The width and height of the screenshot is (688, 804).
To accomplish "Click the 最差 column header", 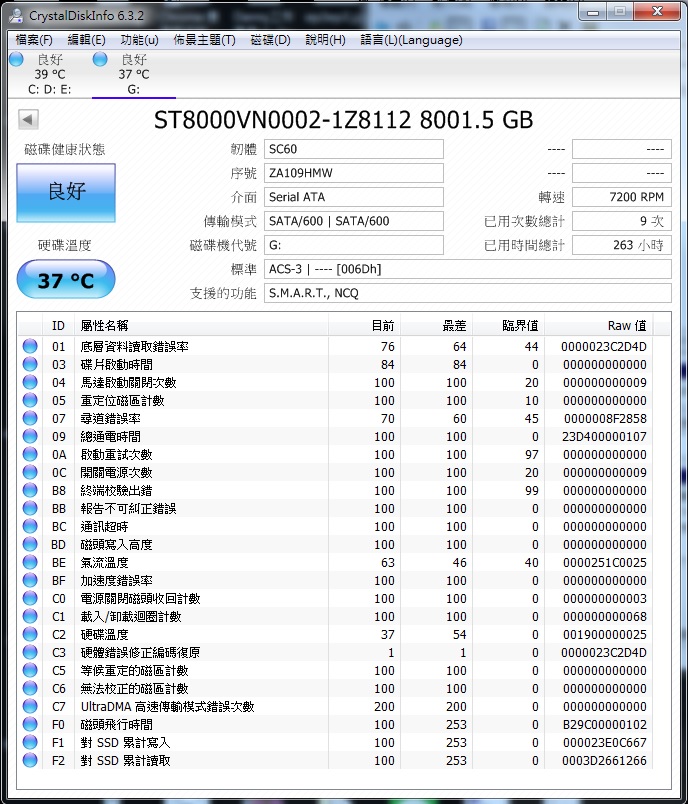I will pos(437,326).
